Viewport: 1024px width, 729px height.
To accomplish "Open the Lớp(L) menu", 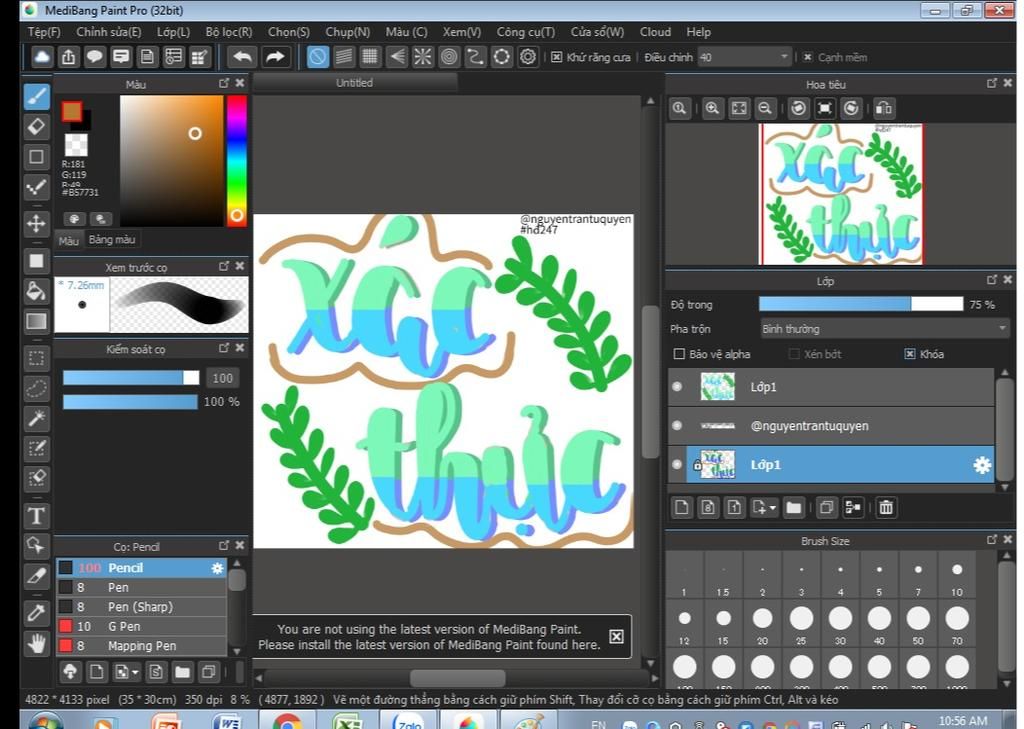I will tap(173, 32).
